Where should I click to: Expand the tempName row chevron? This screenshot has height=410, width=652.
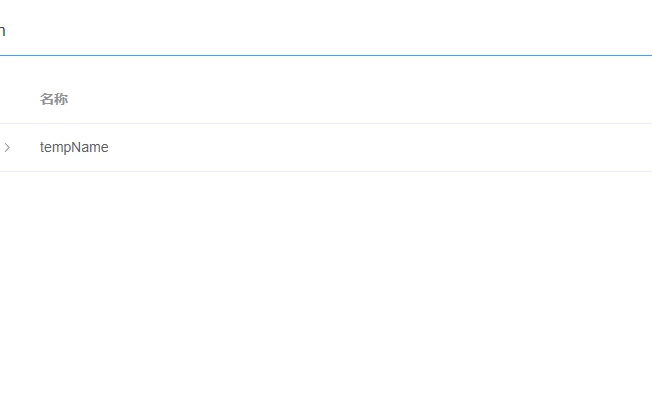click(7, 148)
